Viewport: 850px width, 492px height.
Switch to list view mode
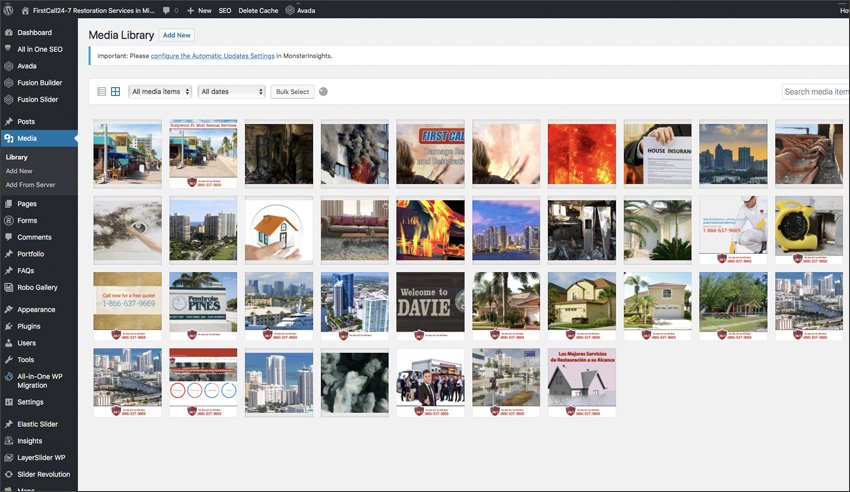101,92
